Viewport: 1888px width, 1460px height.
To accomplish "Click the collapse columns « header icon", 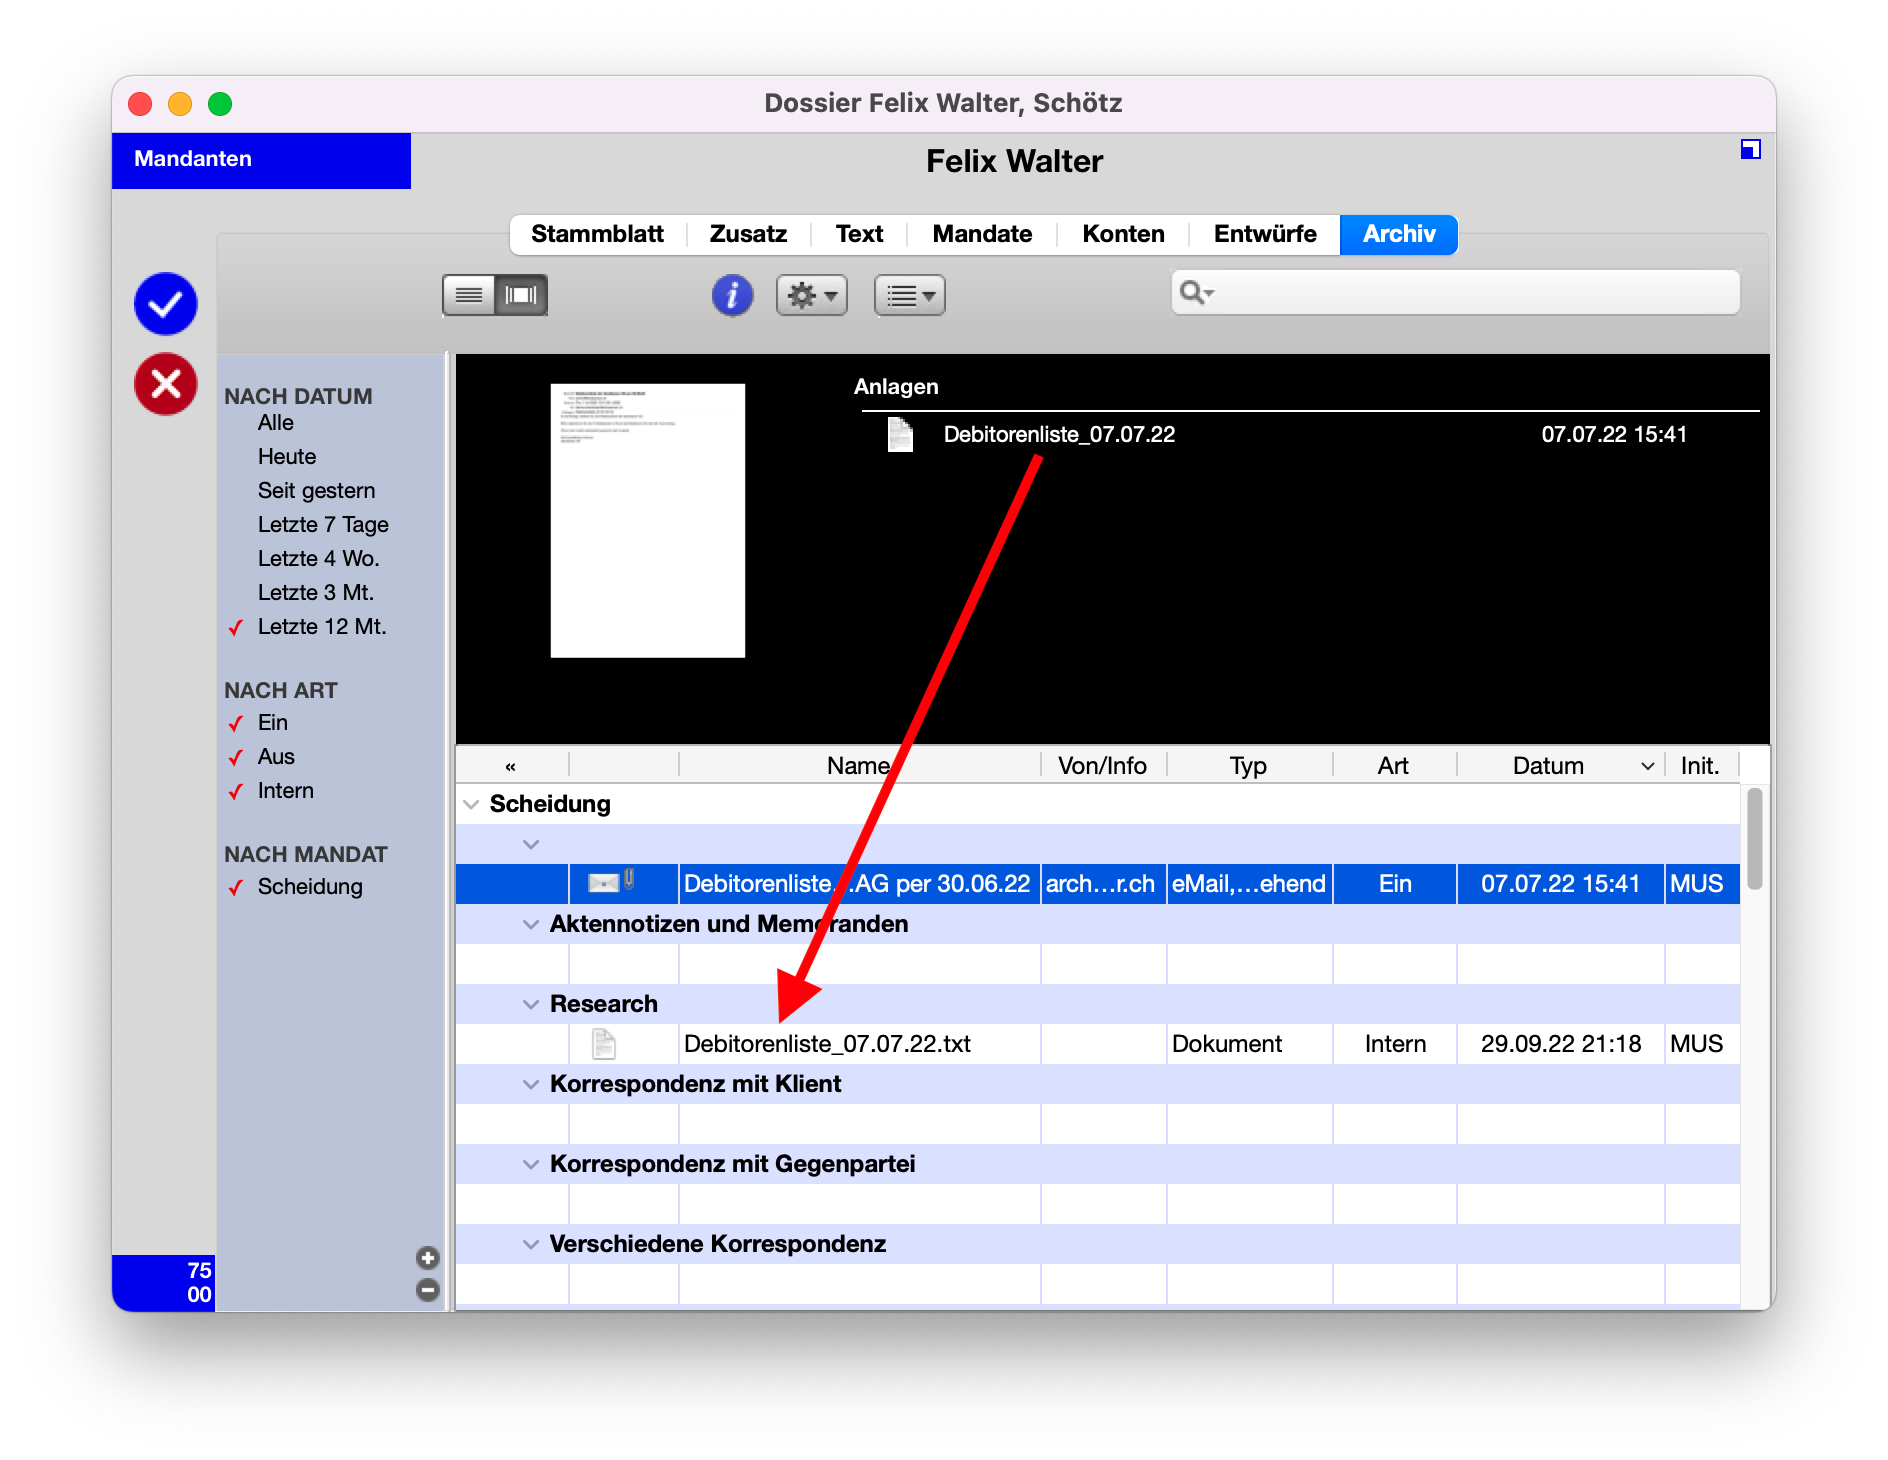I will [510, 767].
